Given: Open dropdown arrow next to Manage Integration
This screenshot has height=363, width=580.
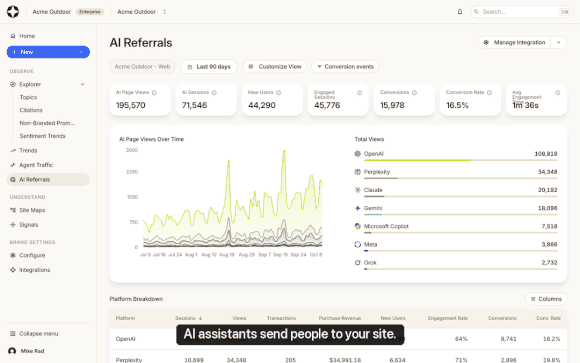Looking at the screenshot, I should click(559, 43).
